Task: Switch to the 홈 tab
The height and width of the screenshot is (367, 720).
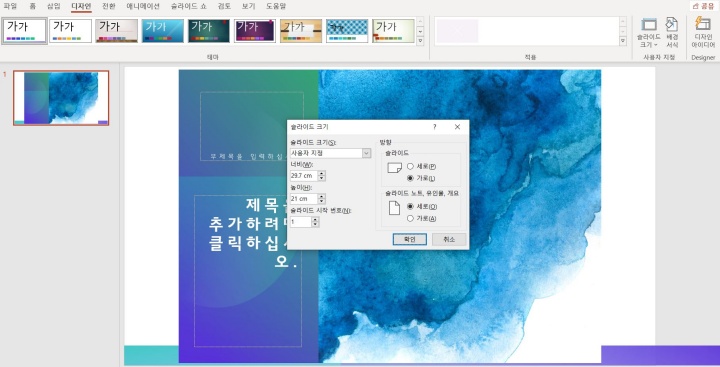Action: pos(33,6)
